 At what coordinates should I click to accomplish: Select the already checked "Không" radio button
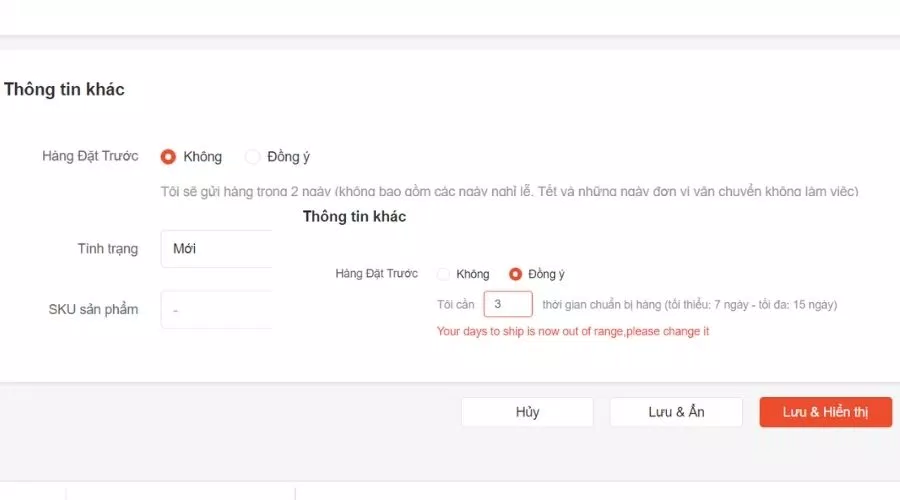tap(168, 157)
